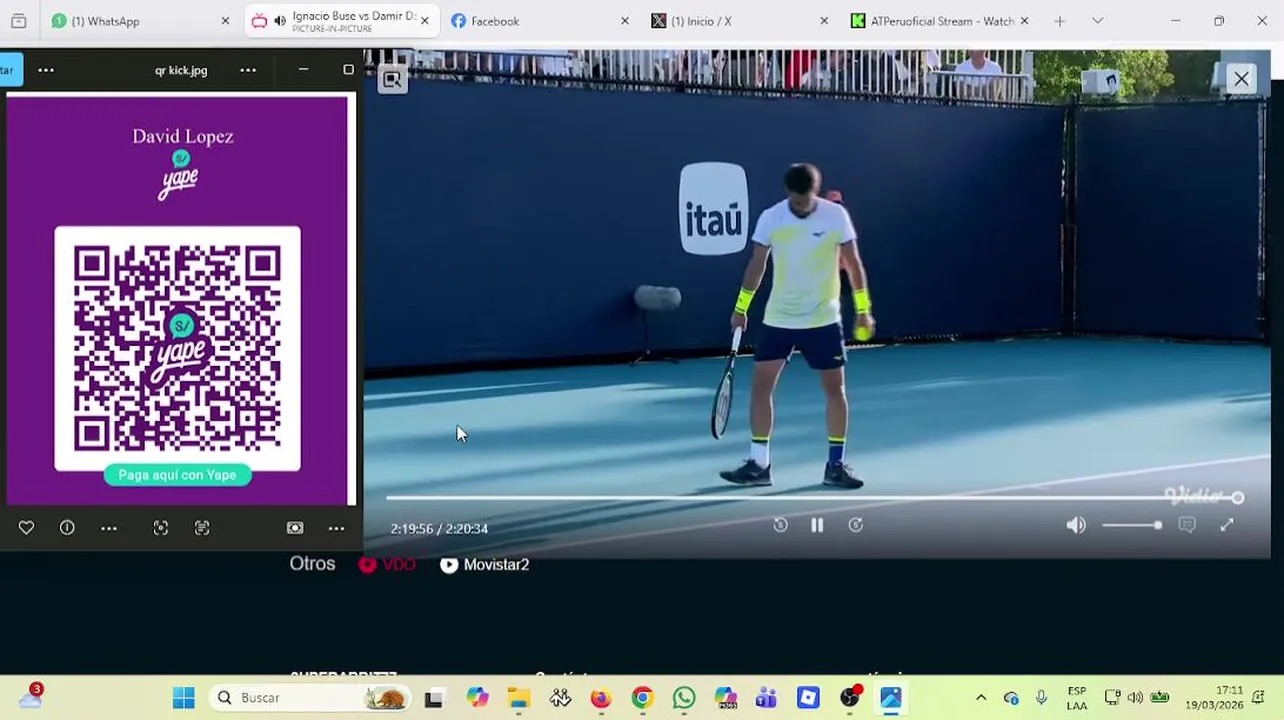Switch to the Facebook tab
The image size is (1284, 720).
pos(540,21)
